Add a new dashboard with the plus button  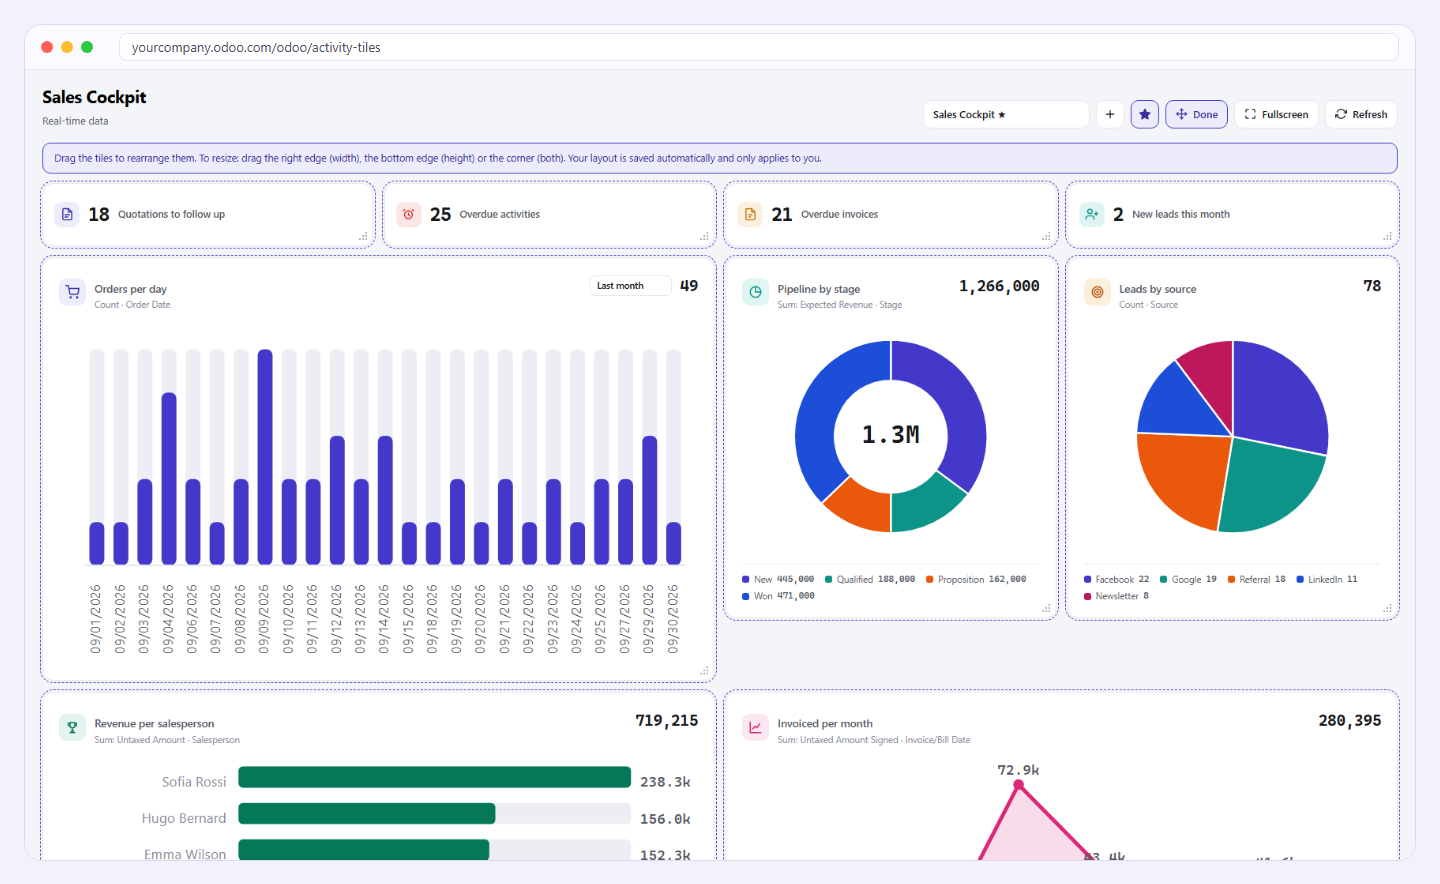coord(1110,114)
